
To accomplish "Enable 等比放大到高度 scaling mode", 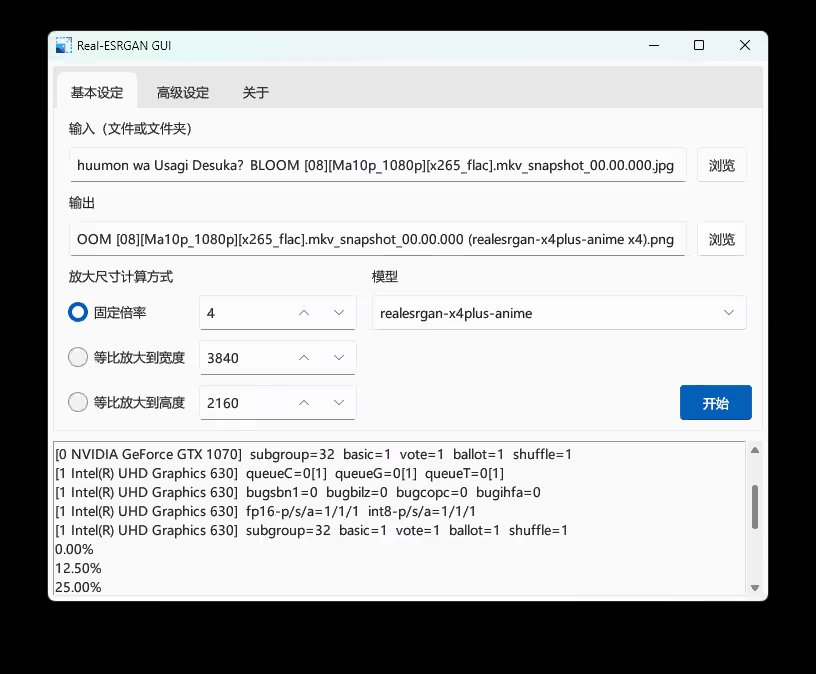I will pos(77,402).
